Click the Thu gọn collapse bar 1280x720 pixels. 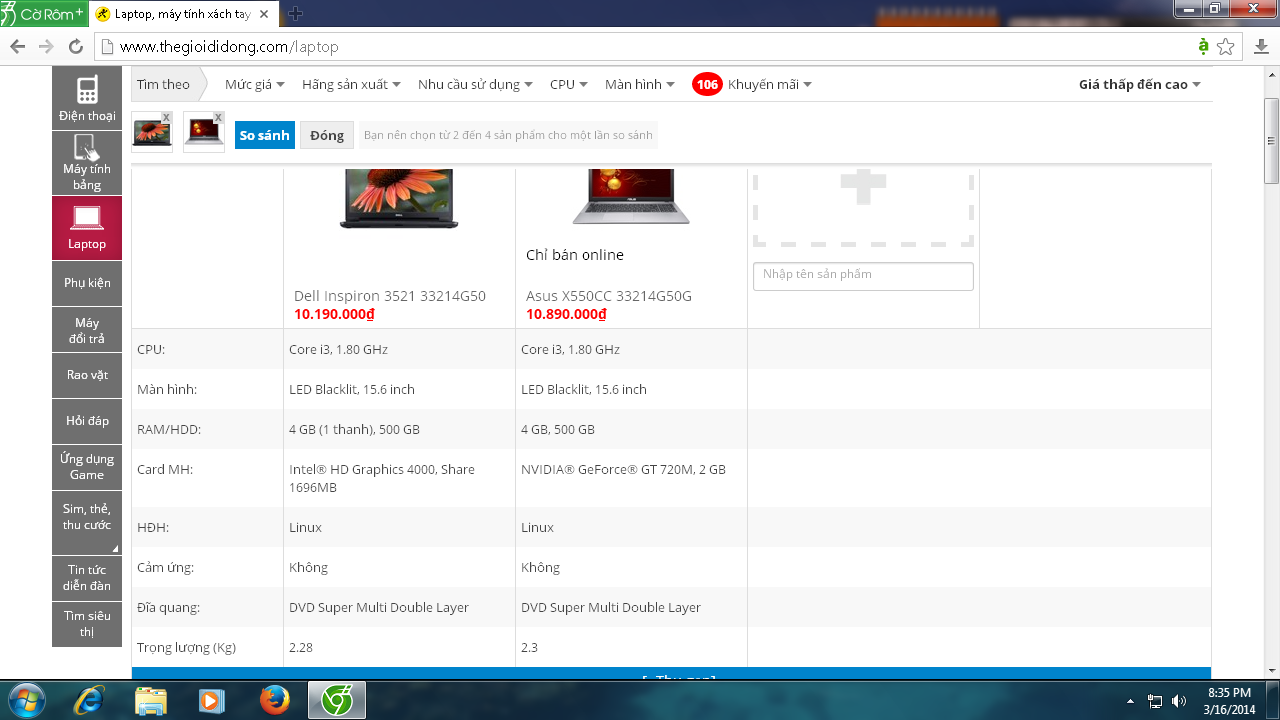[x=671, y=674]
